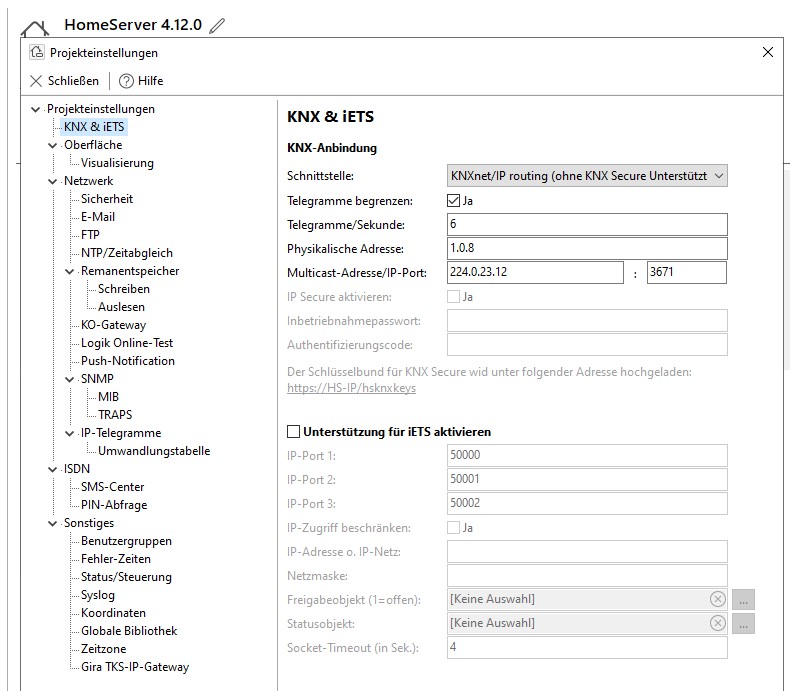Click the pencil edit icon beside HomeServer title
790x691 pixels.
point(218,26)
